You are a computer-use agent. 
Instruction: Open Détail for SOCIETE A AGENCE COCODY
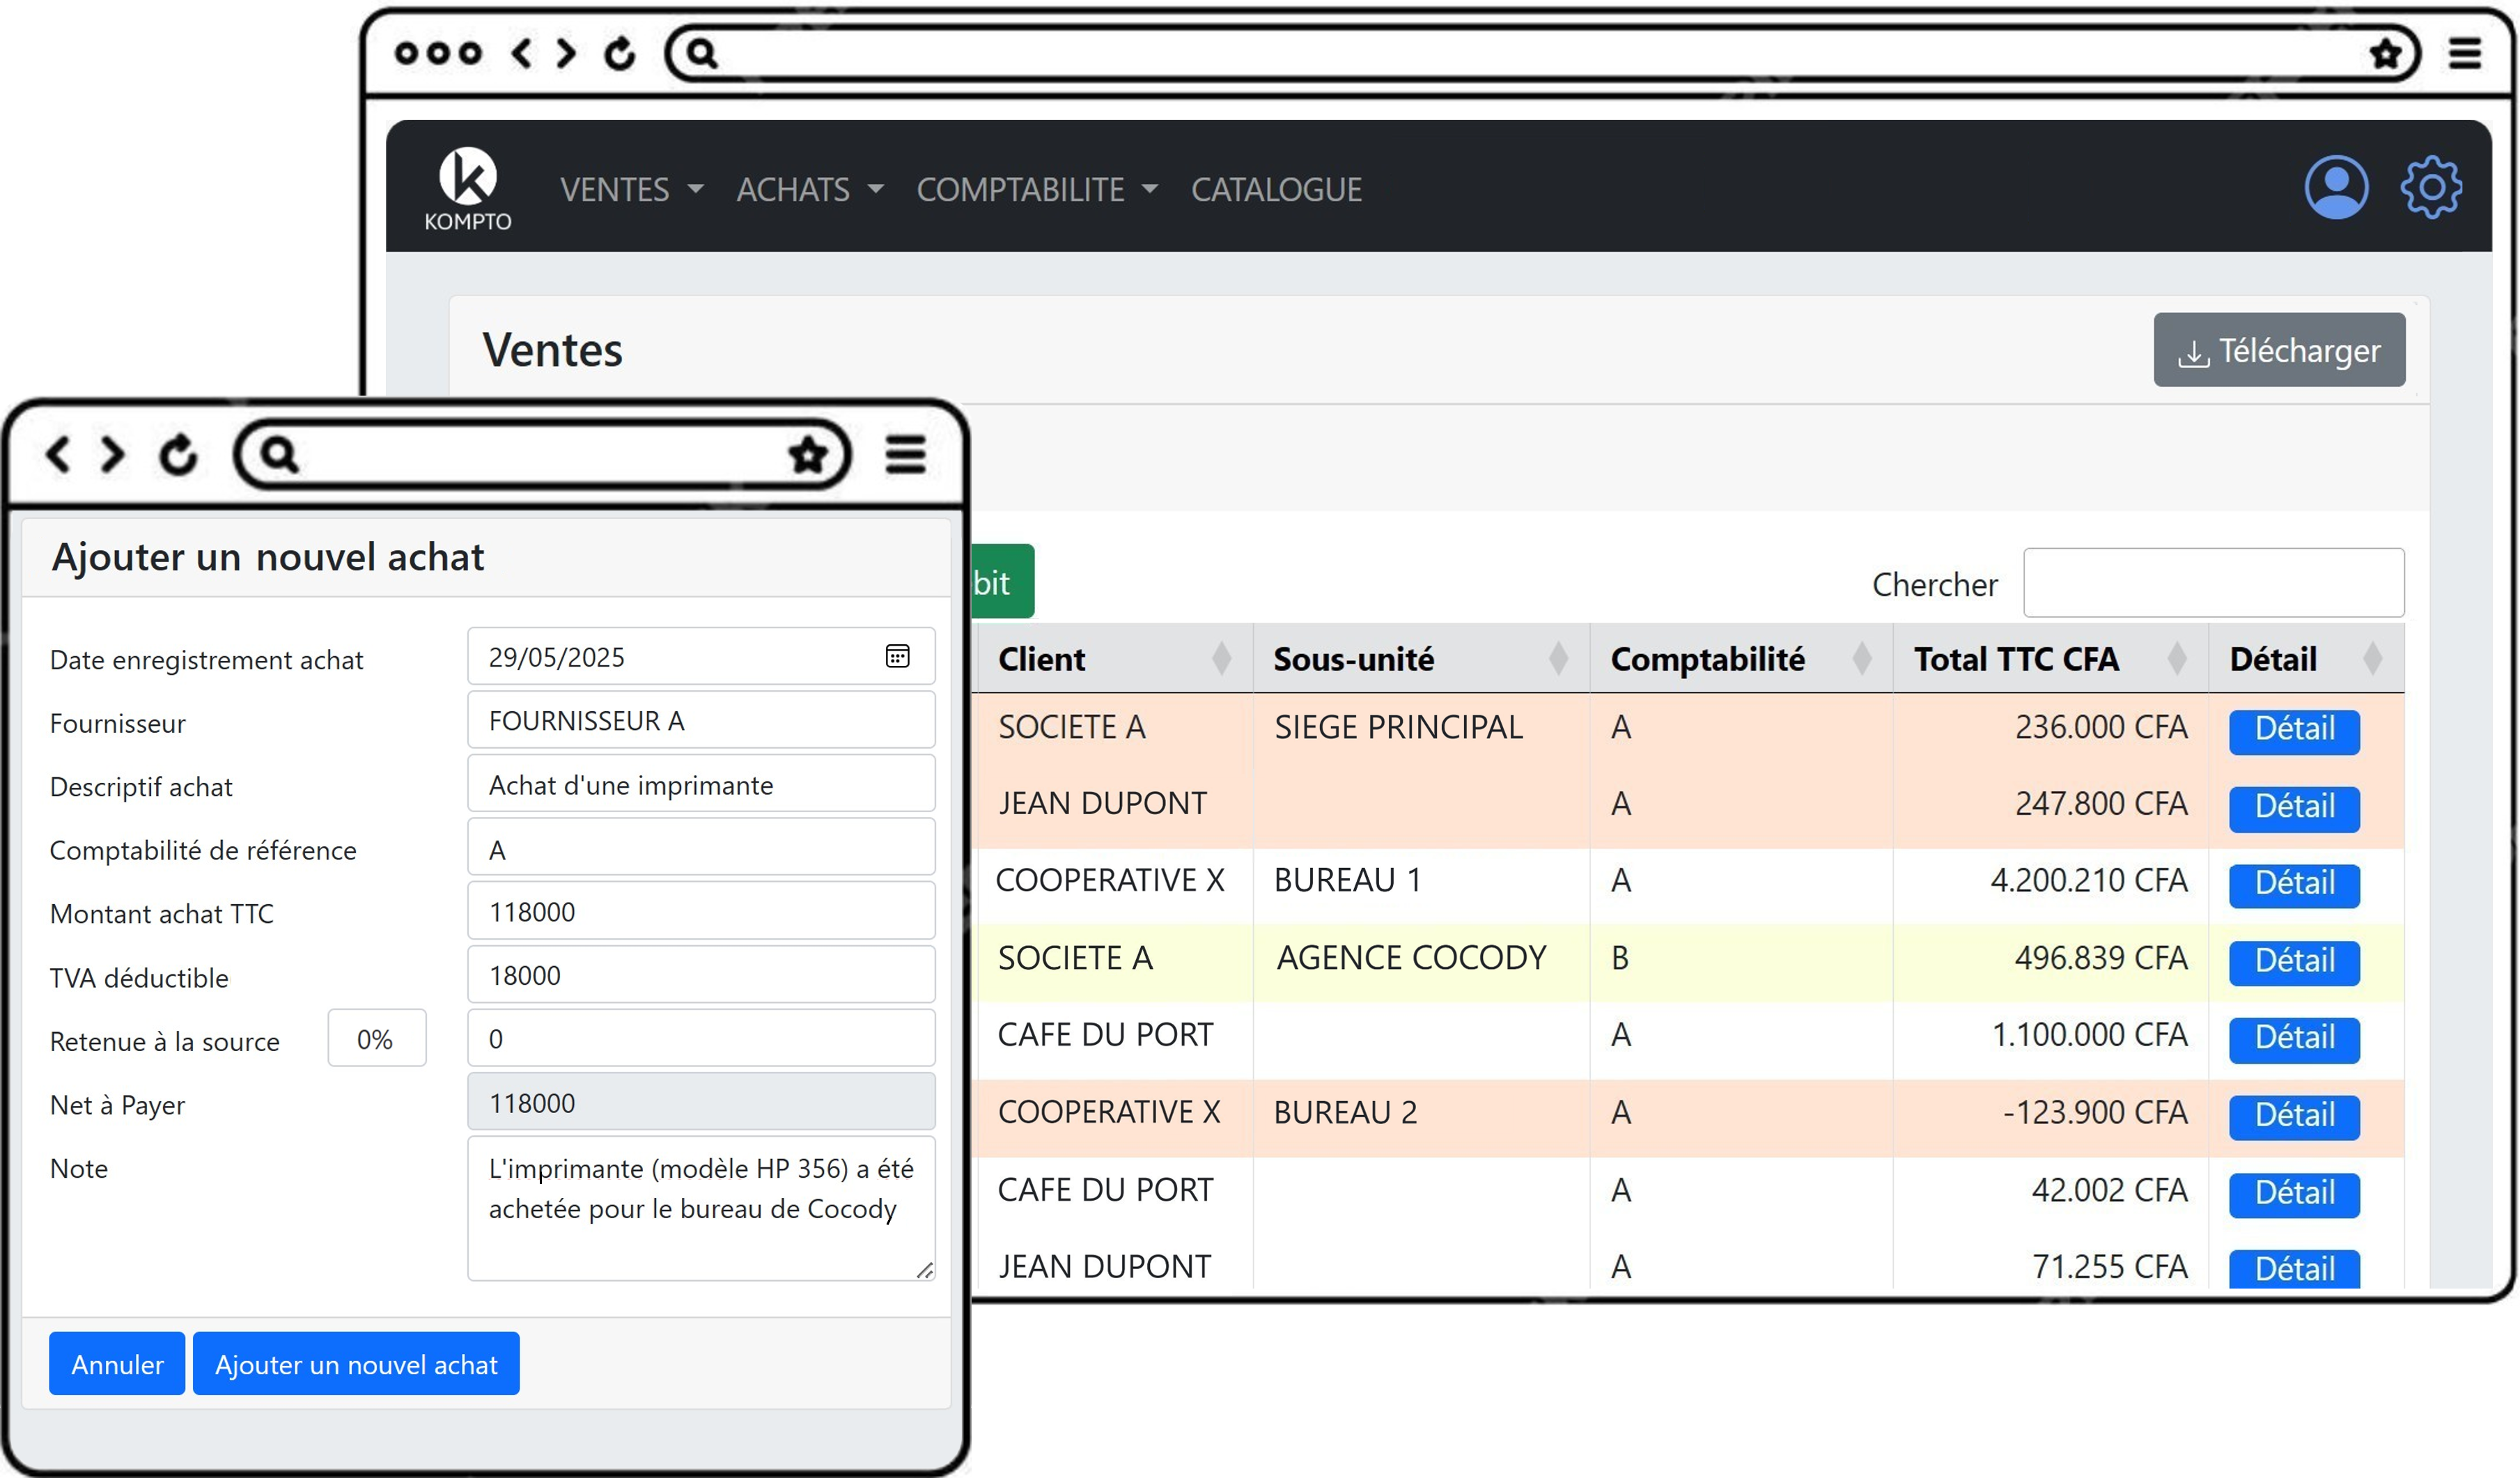tap(2294, 962)
